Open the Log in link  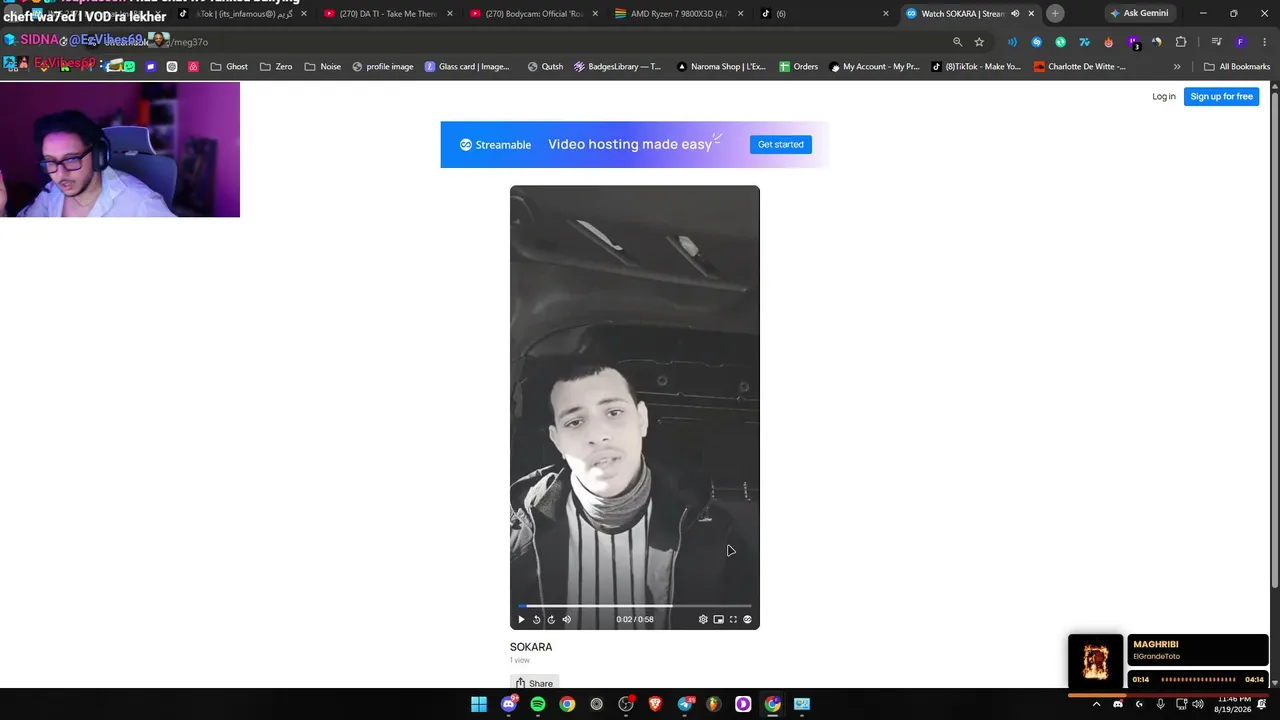pos(1164,97)
